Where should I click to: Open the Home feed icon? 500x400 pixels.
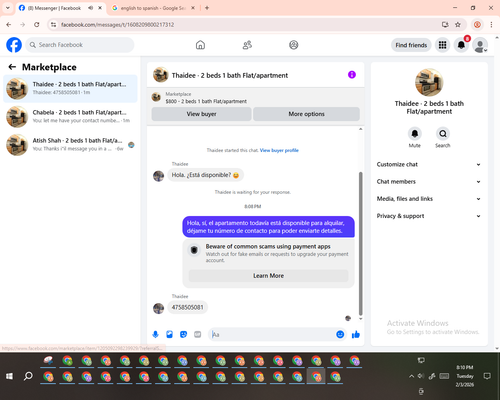click(x=200, y=45)
